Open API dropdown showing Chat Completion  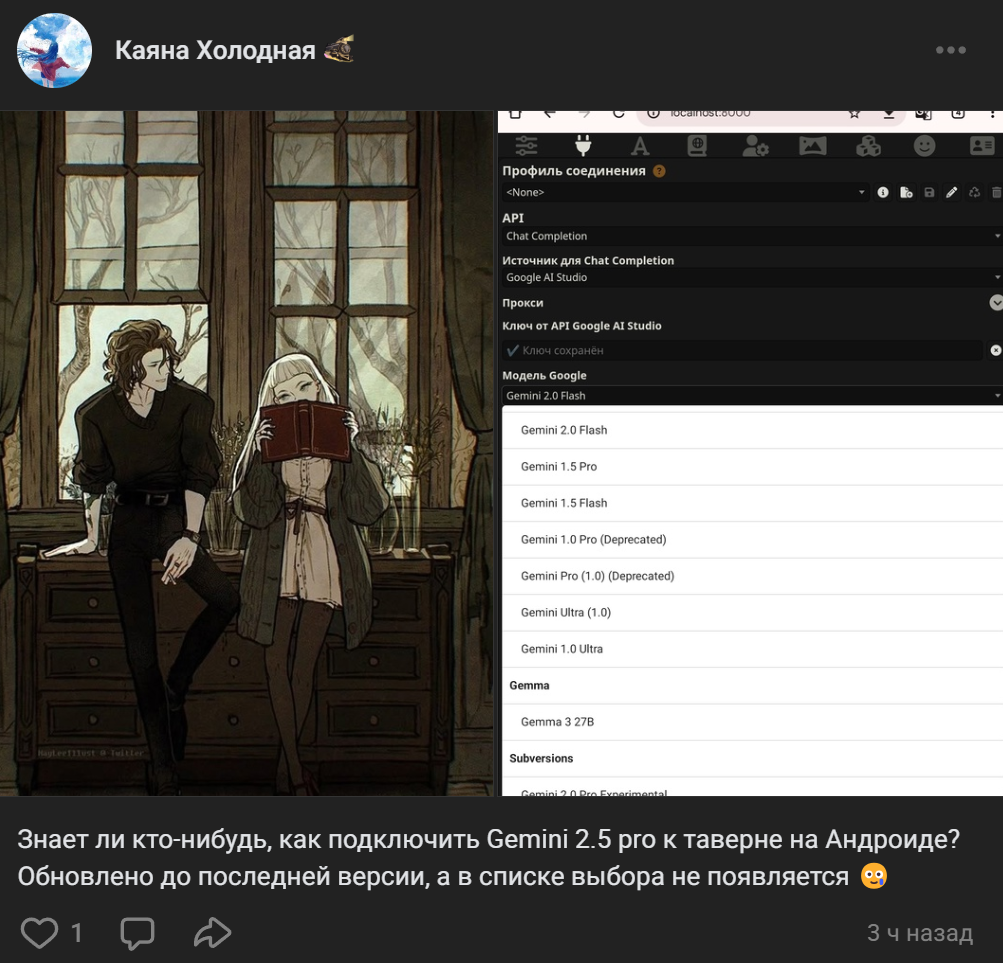[x=752, y=236]
